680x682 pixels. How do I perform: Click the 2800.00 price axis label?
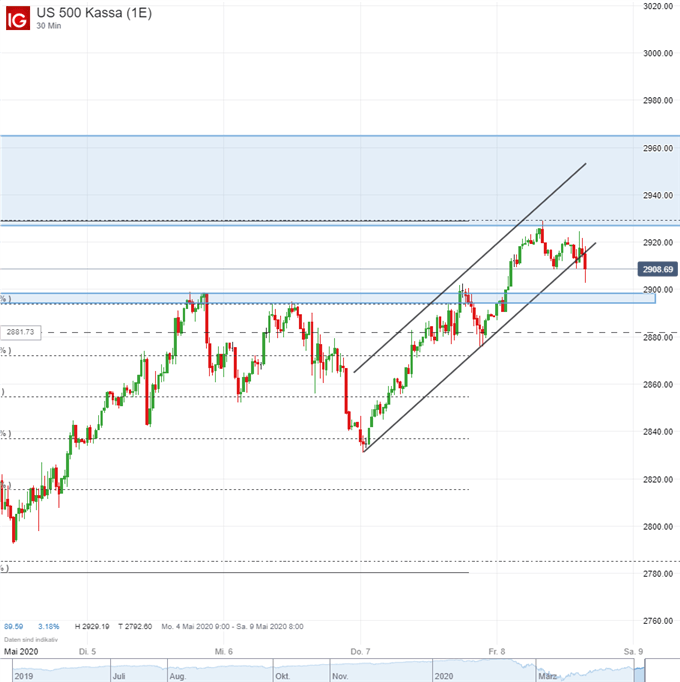[658, 526]
